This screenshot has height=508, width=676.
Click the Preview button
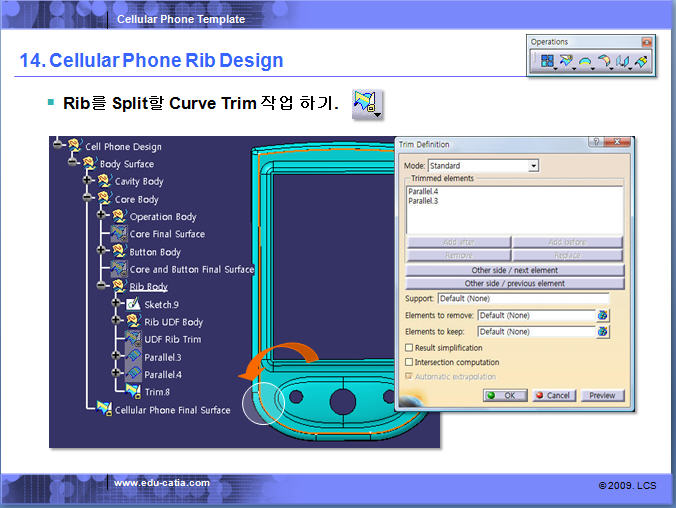tap(602, 395)
